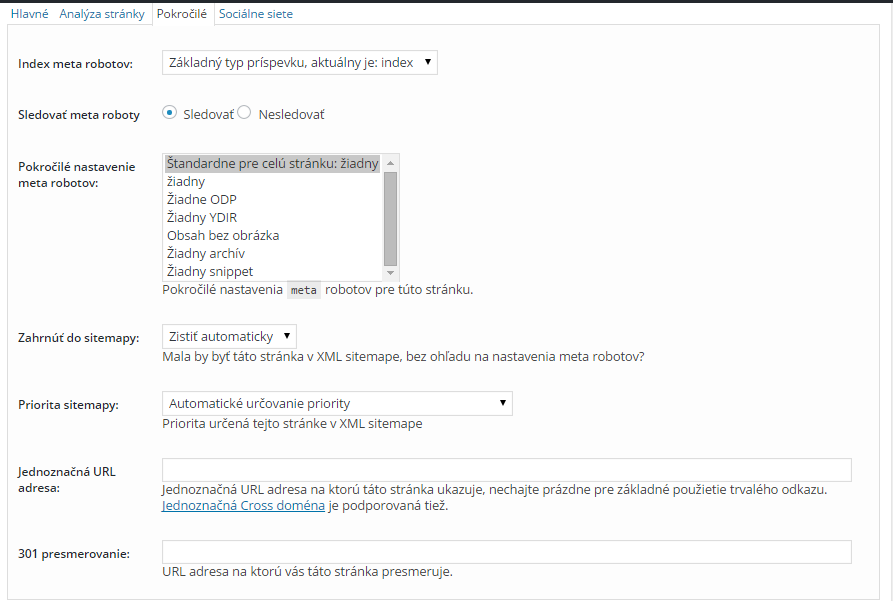Pick 'žiadny' in the meta robots list
This screenshot has height=601, width=893.
pos(186,182)
